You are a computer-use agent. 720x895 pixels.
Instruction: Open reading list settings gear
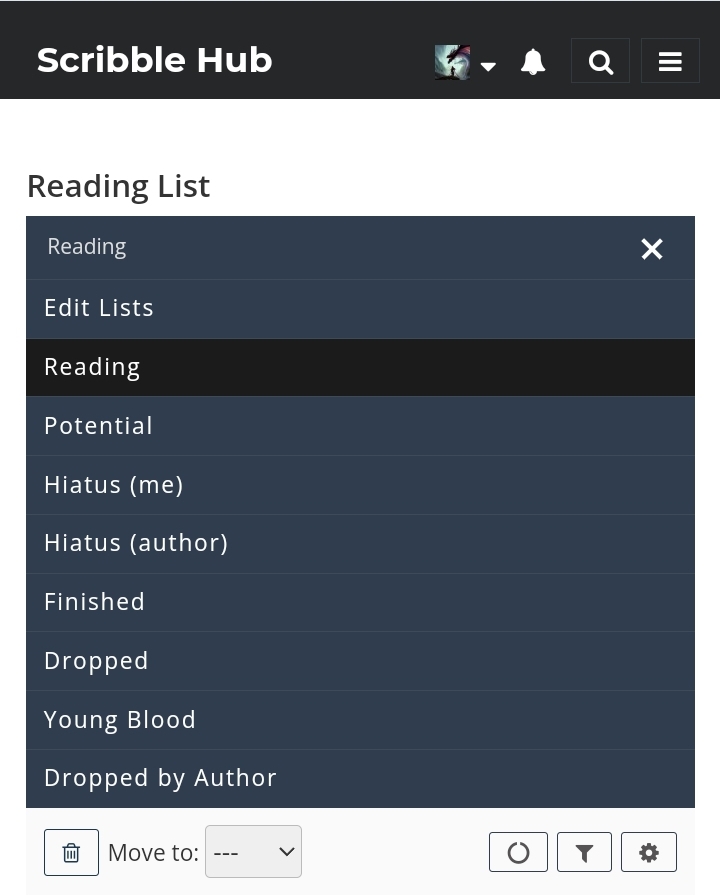point(648,852)
